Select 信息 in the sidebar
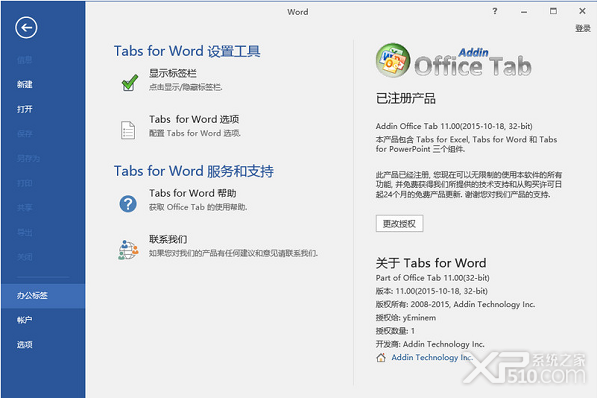The width and height of the screenshot is (600, 398). coord(24,60)
